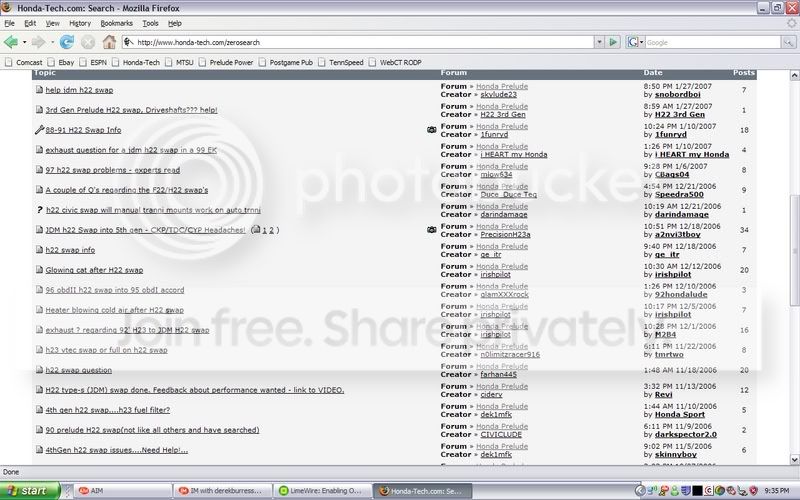Viewport: 800px width, 500px height.
Task: Click the green Go button beside address bar
Action: pos(613,42)
